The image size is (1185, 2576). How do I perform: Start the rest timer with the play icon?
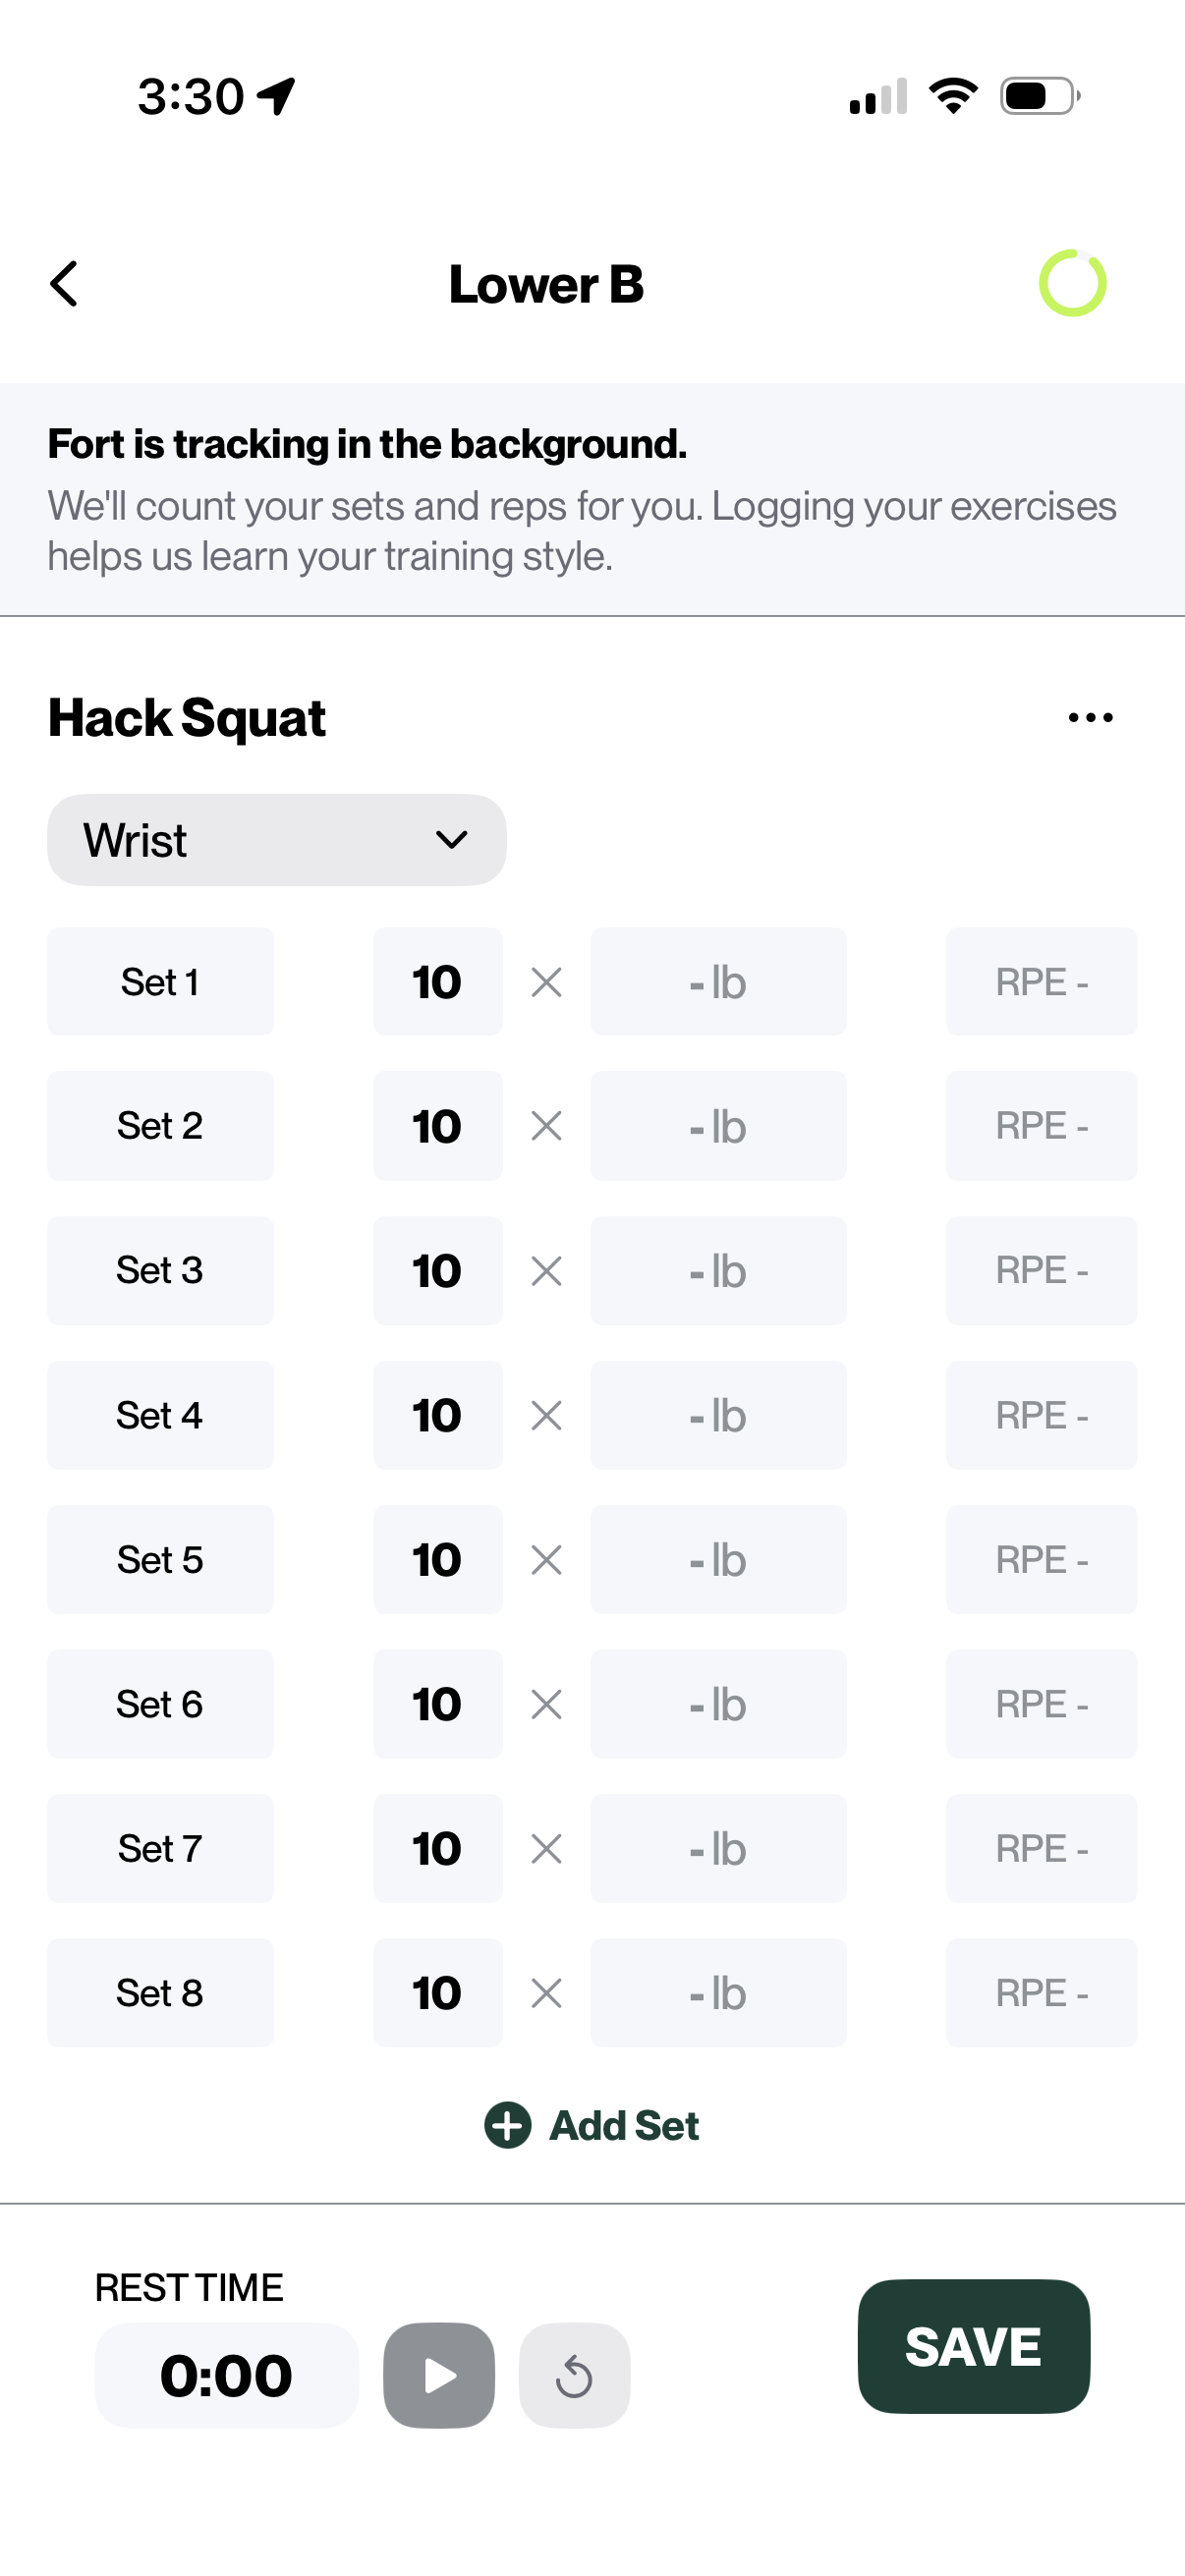[x=439, y=2374]
